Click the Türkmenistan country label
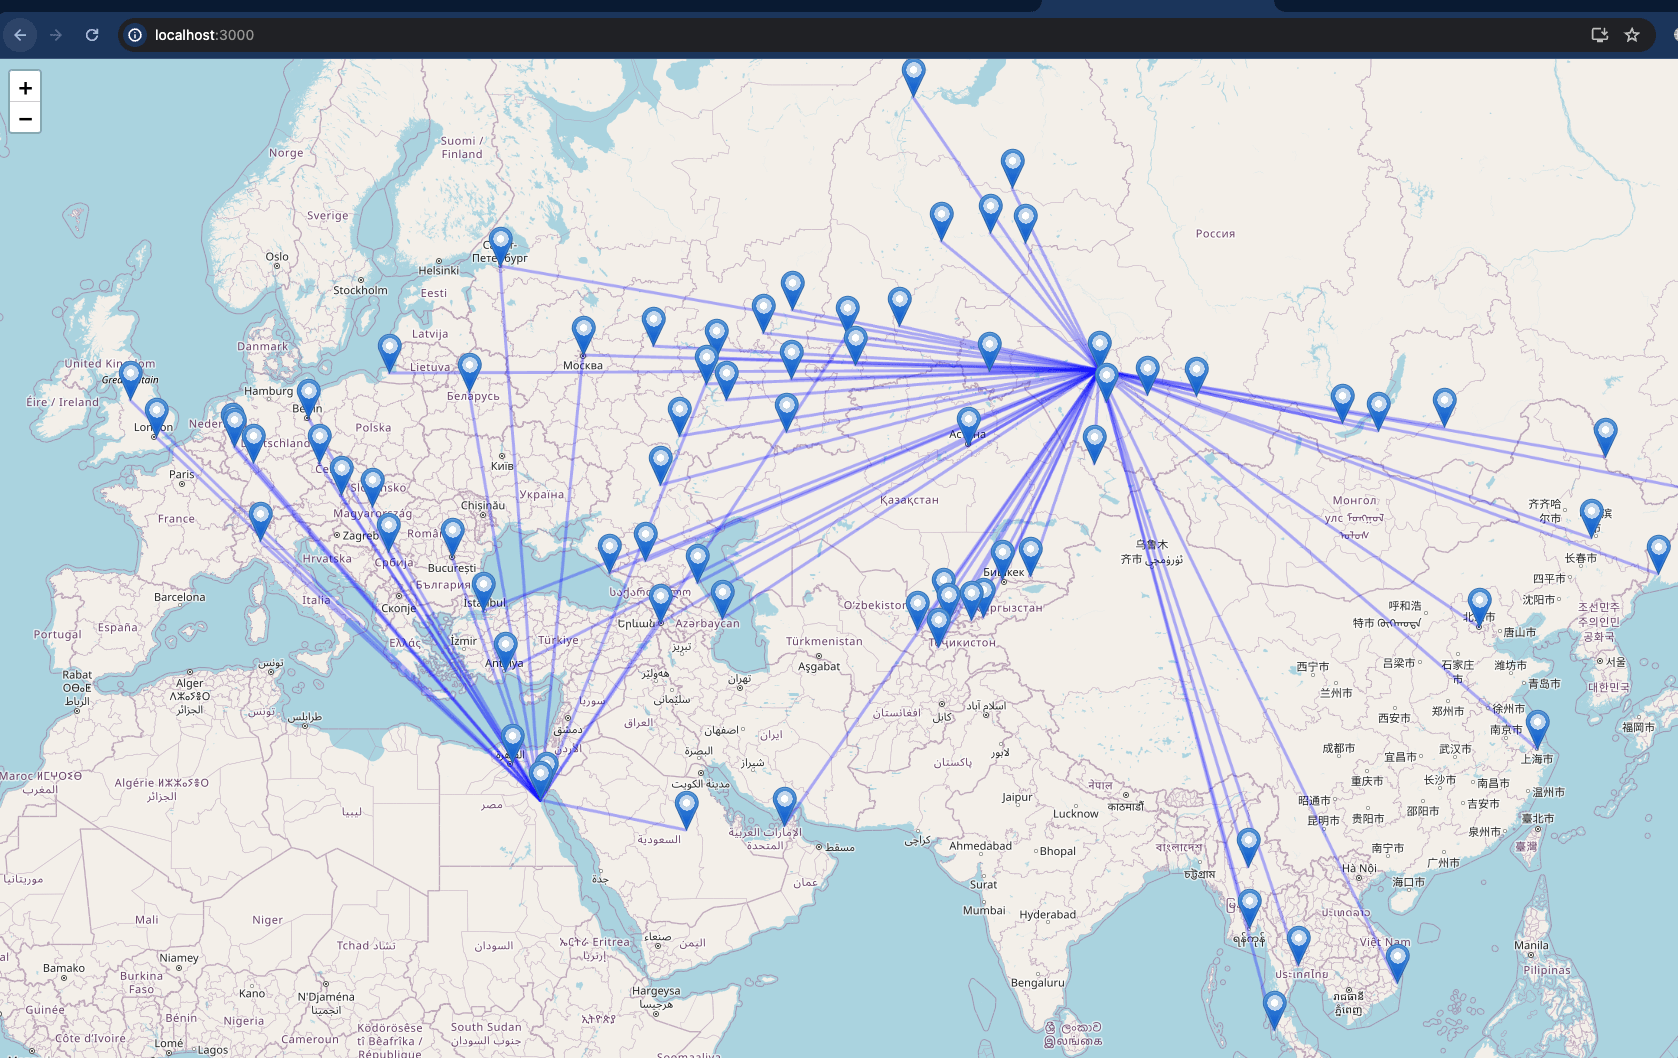Image resolution: width=1678 pixels, height=1058 pixels. (824, 641)
